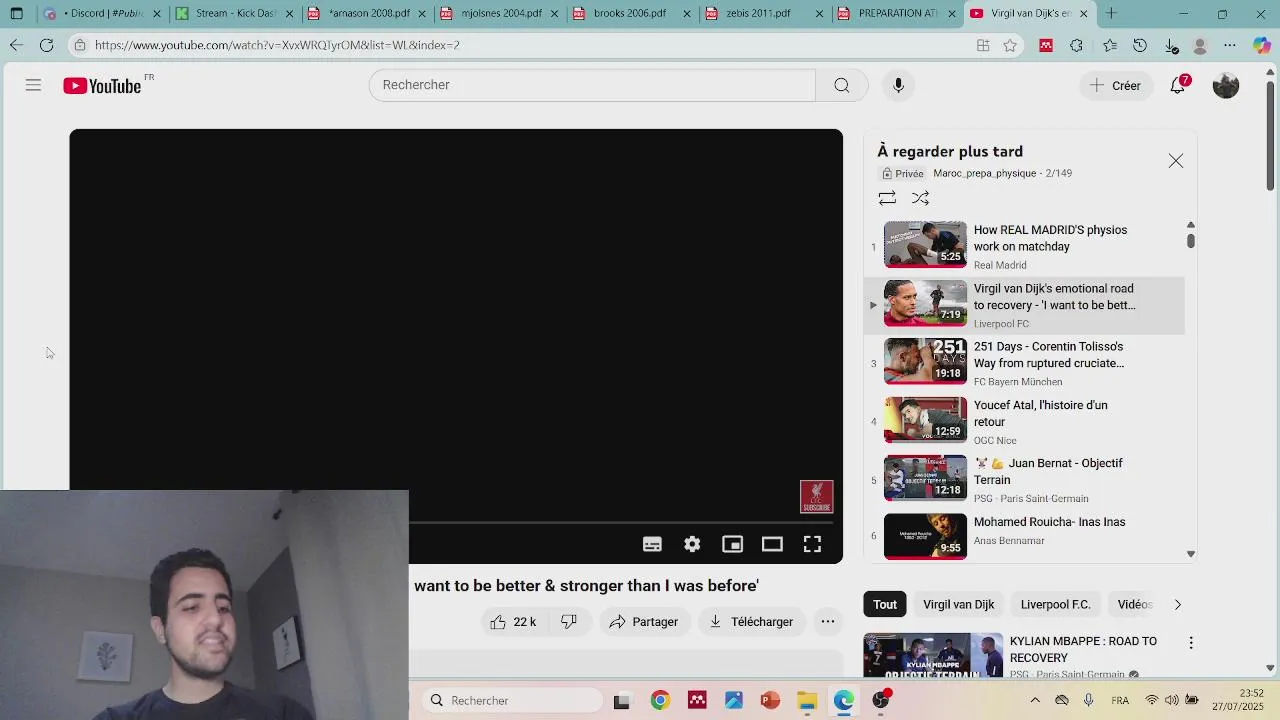This screenshot has height=720, width=1280.
Task: Show more filter chips with right arrow
Action: (x=1177, y=604)
